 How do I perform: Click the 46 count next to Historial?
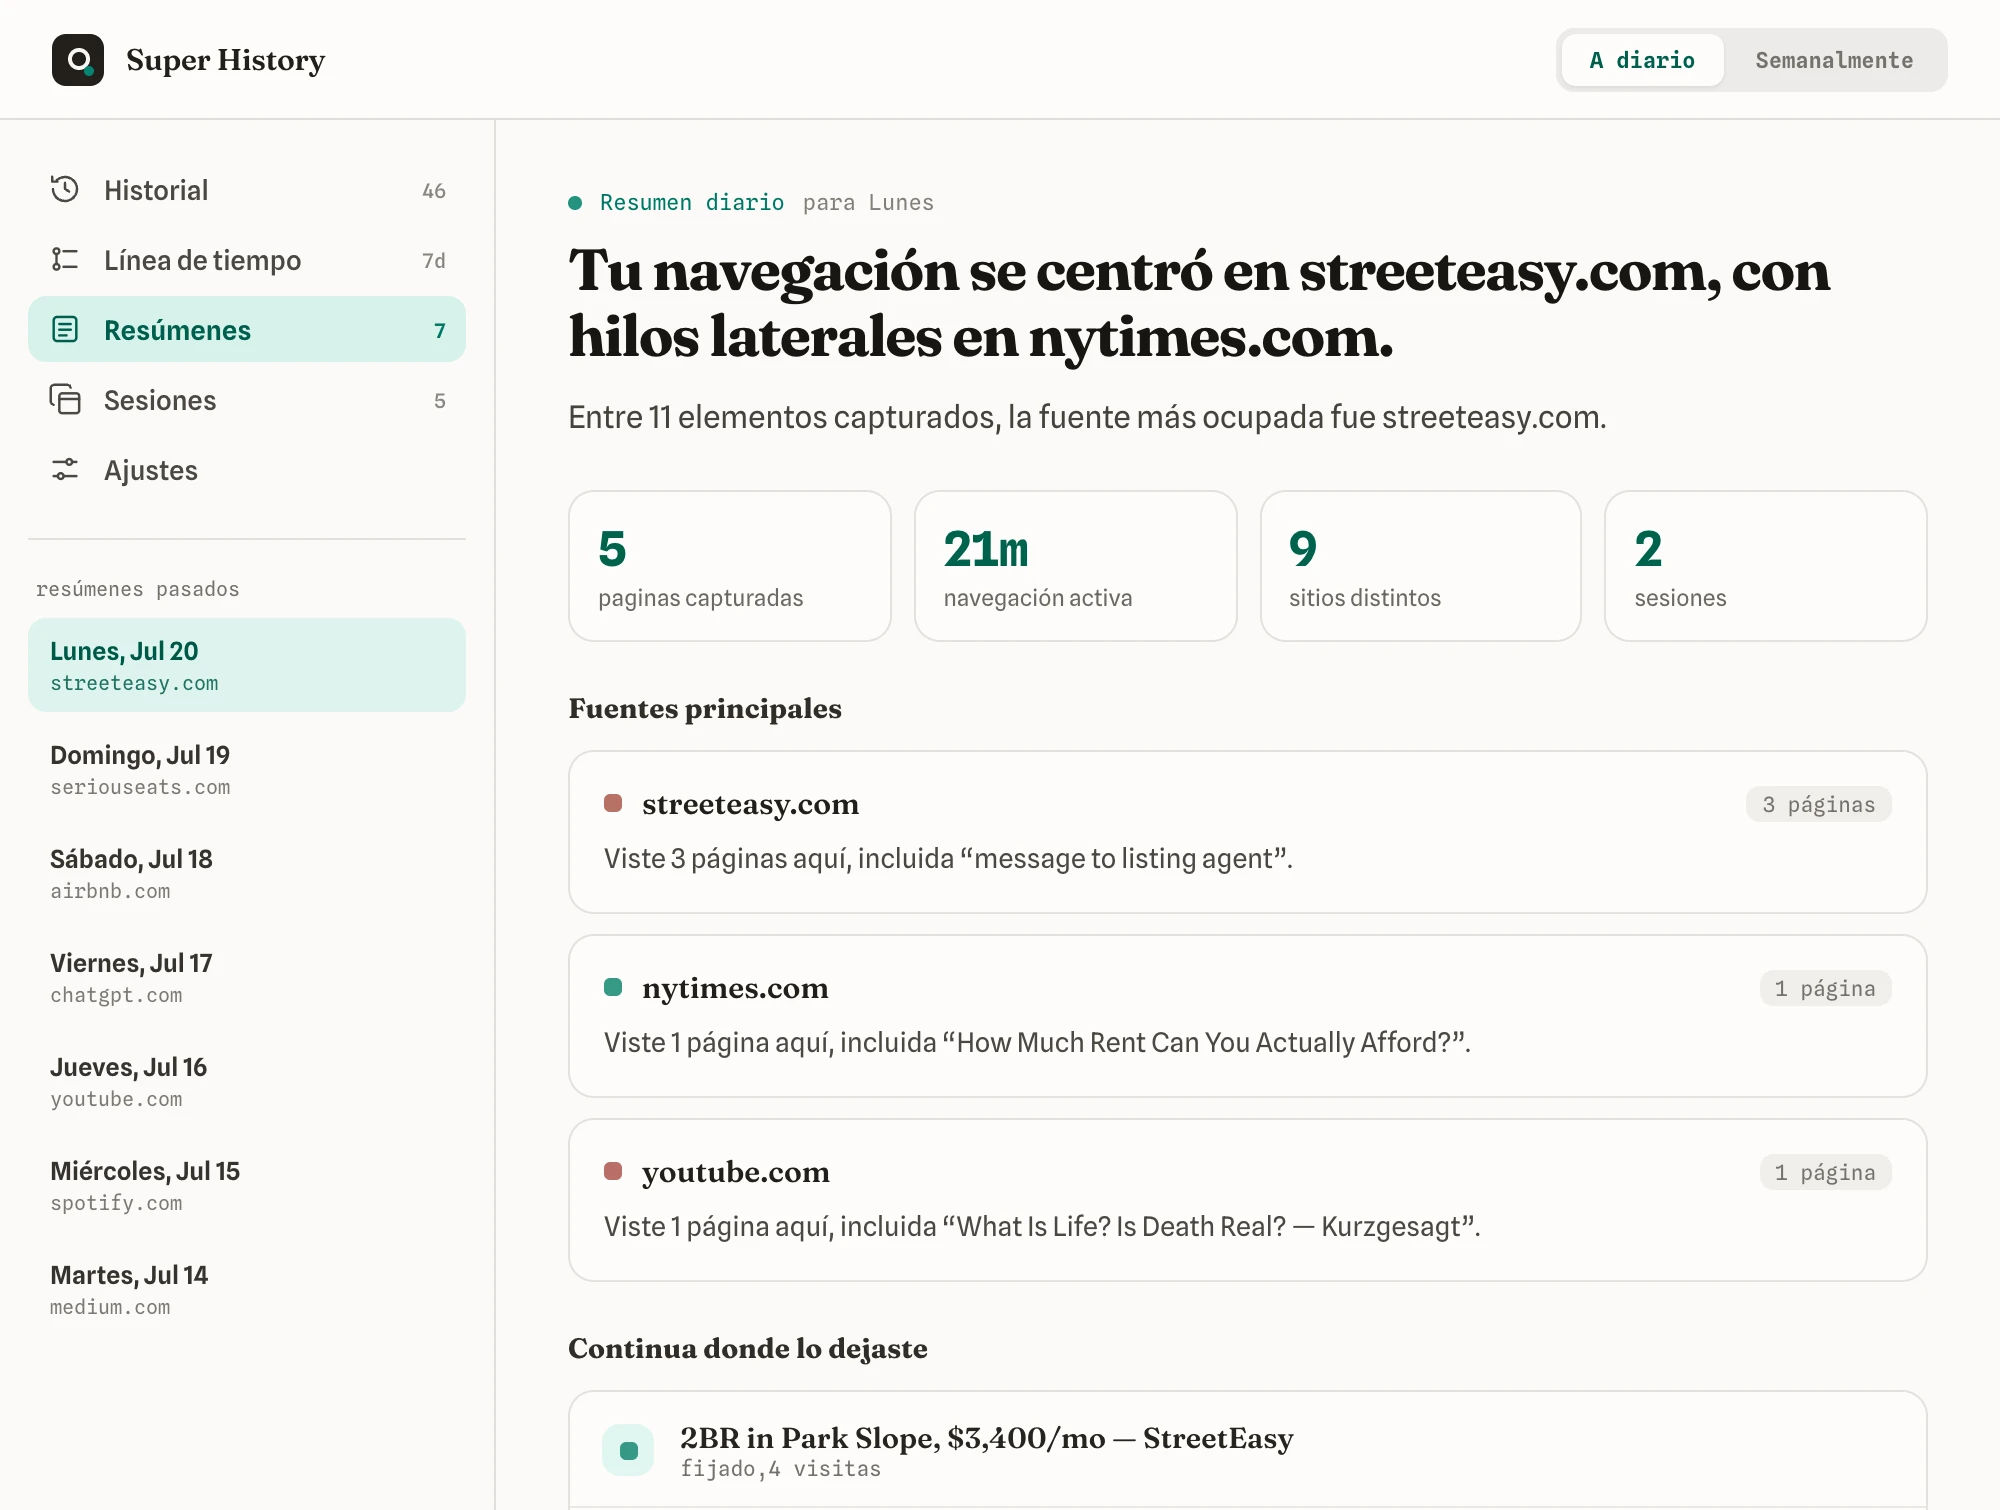pos(434,191)
